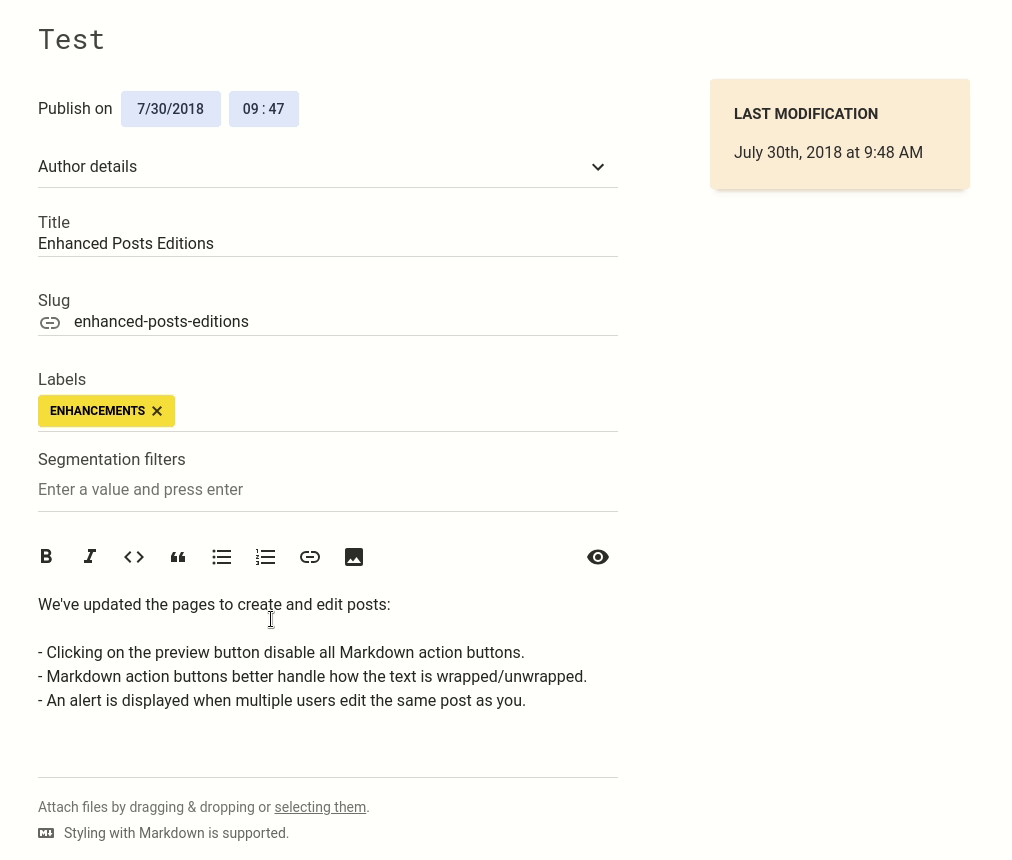Remove the ENHANCEMENTS label chip
The image size is (1012, 860).
(157, 411)
